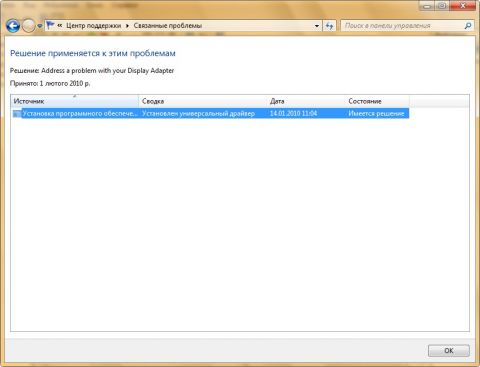
Task: Sort by the Состояние column header
Action: click(377, 101)
